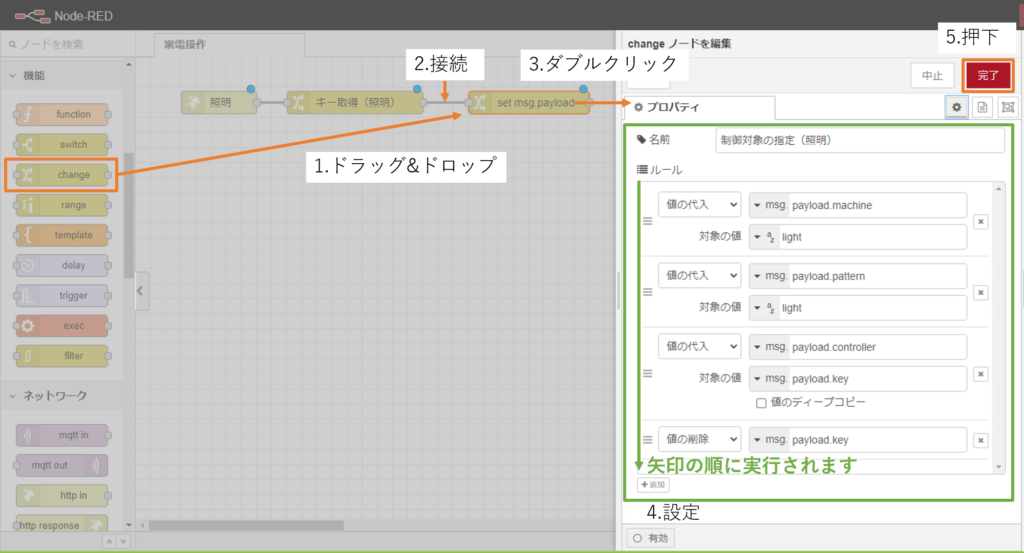The image size is (1024, 553).
Task: Select the filter node in palette
Action: click(62, 356)
